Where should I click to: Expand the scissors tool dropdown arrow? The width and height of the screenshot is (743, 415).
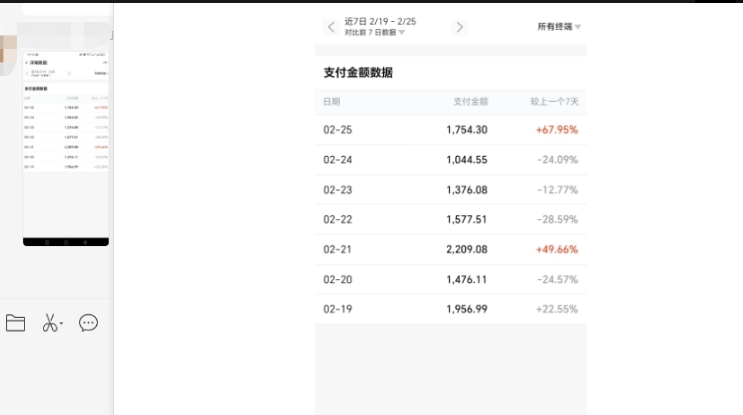61,325
